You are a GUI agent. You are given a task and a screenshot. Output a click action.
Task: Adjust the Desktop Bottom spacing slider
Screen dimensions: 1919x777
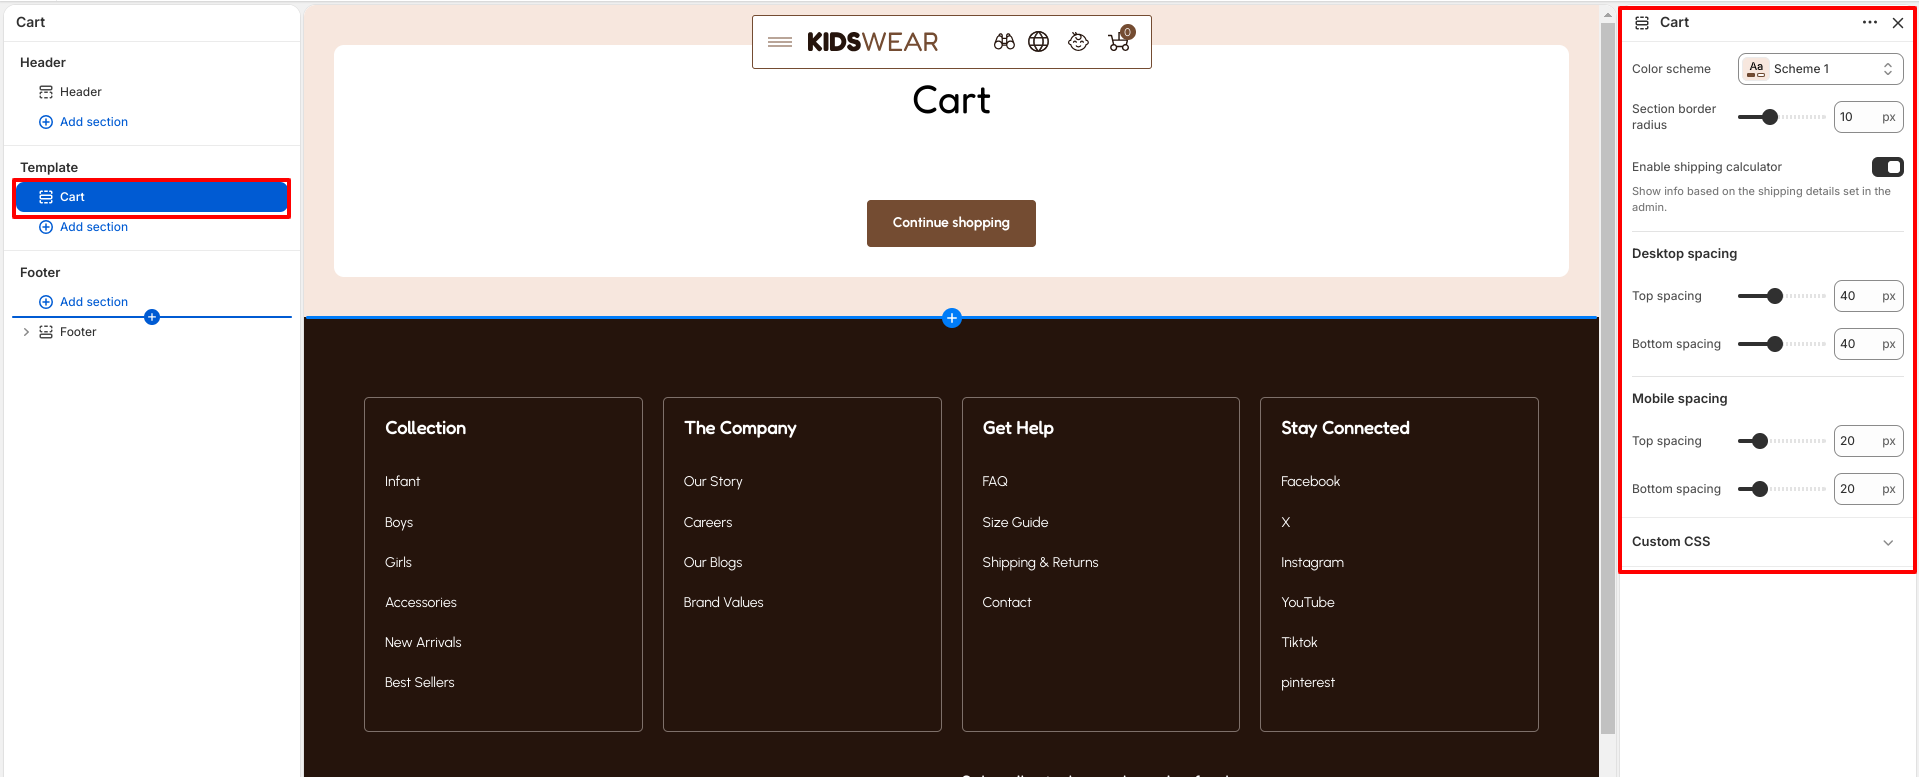(1782, 344)
